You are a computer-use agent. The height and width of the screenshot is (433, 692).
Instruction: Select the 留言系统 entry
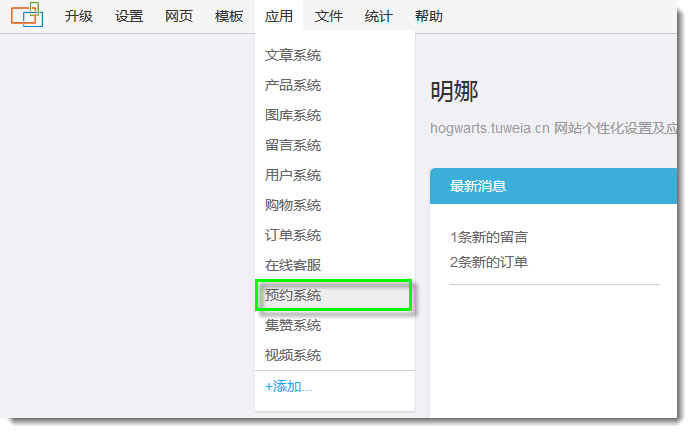click(293, 146)
